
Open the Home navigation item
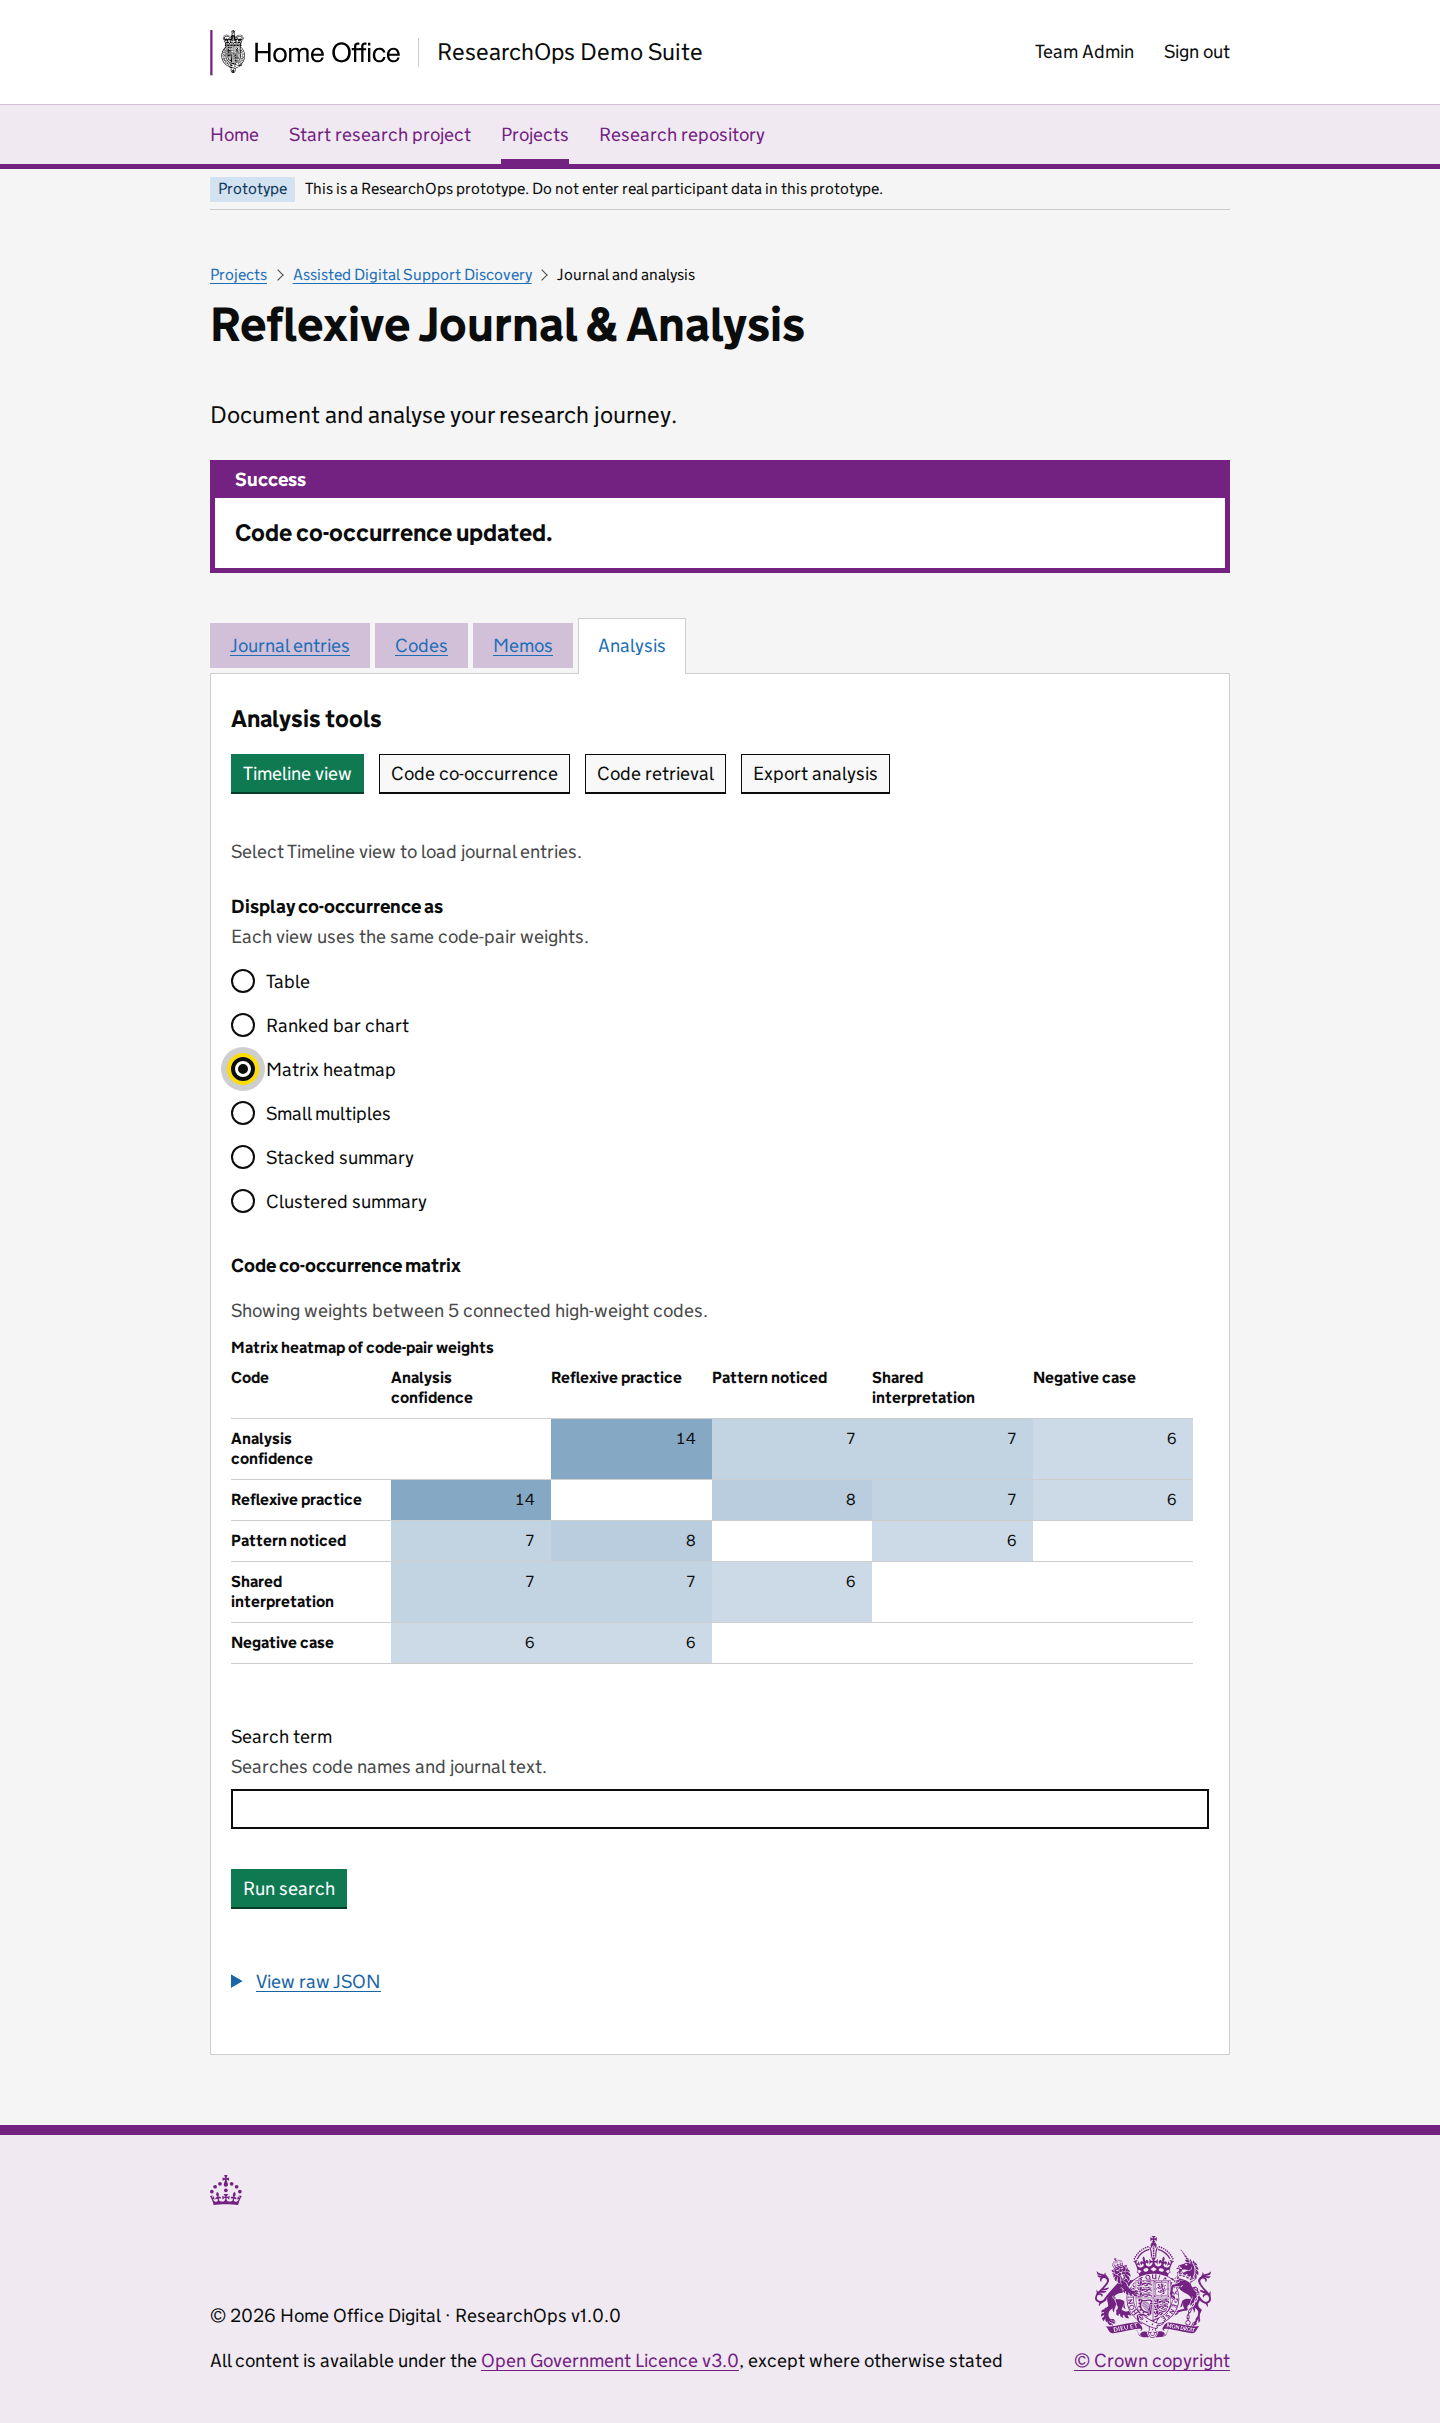click(x=234, y=135)
